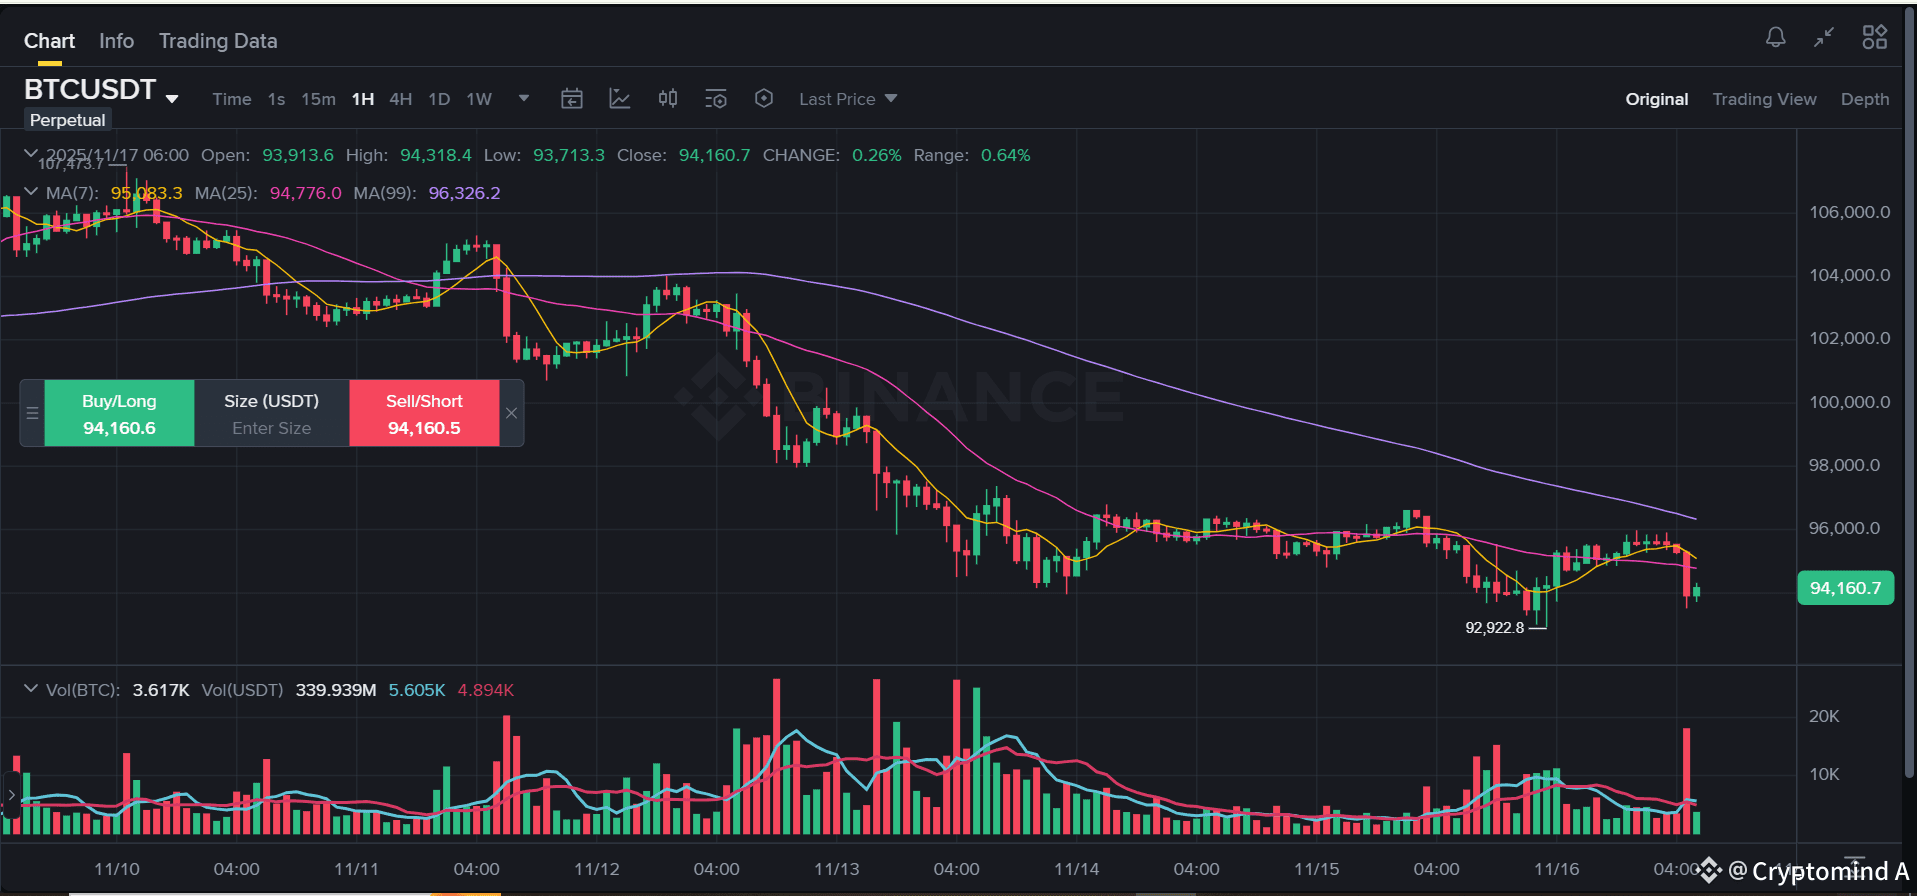The width and height of the screenshot is (1917, 896).
Task: Open the candlestick style settings icon
Action: pyautogui.click(x=667, y=98)
